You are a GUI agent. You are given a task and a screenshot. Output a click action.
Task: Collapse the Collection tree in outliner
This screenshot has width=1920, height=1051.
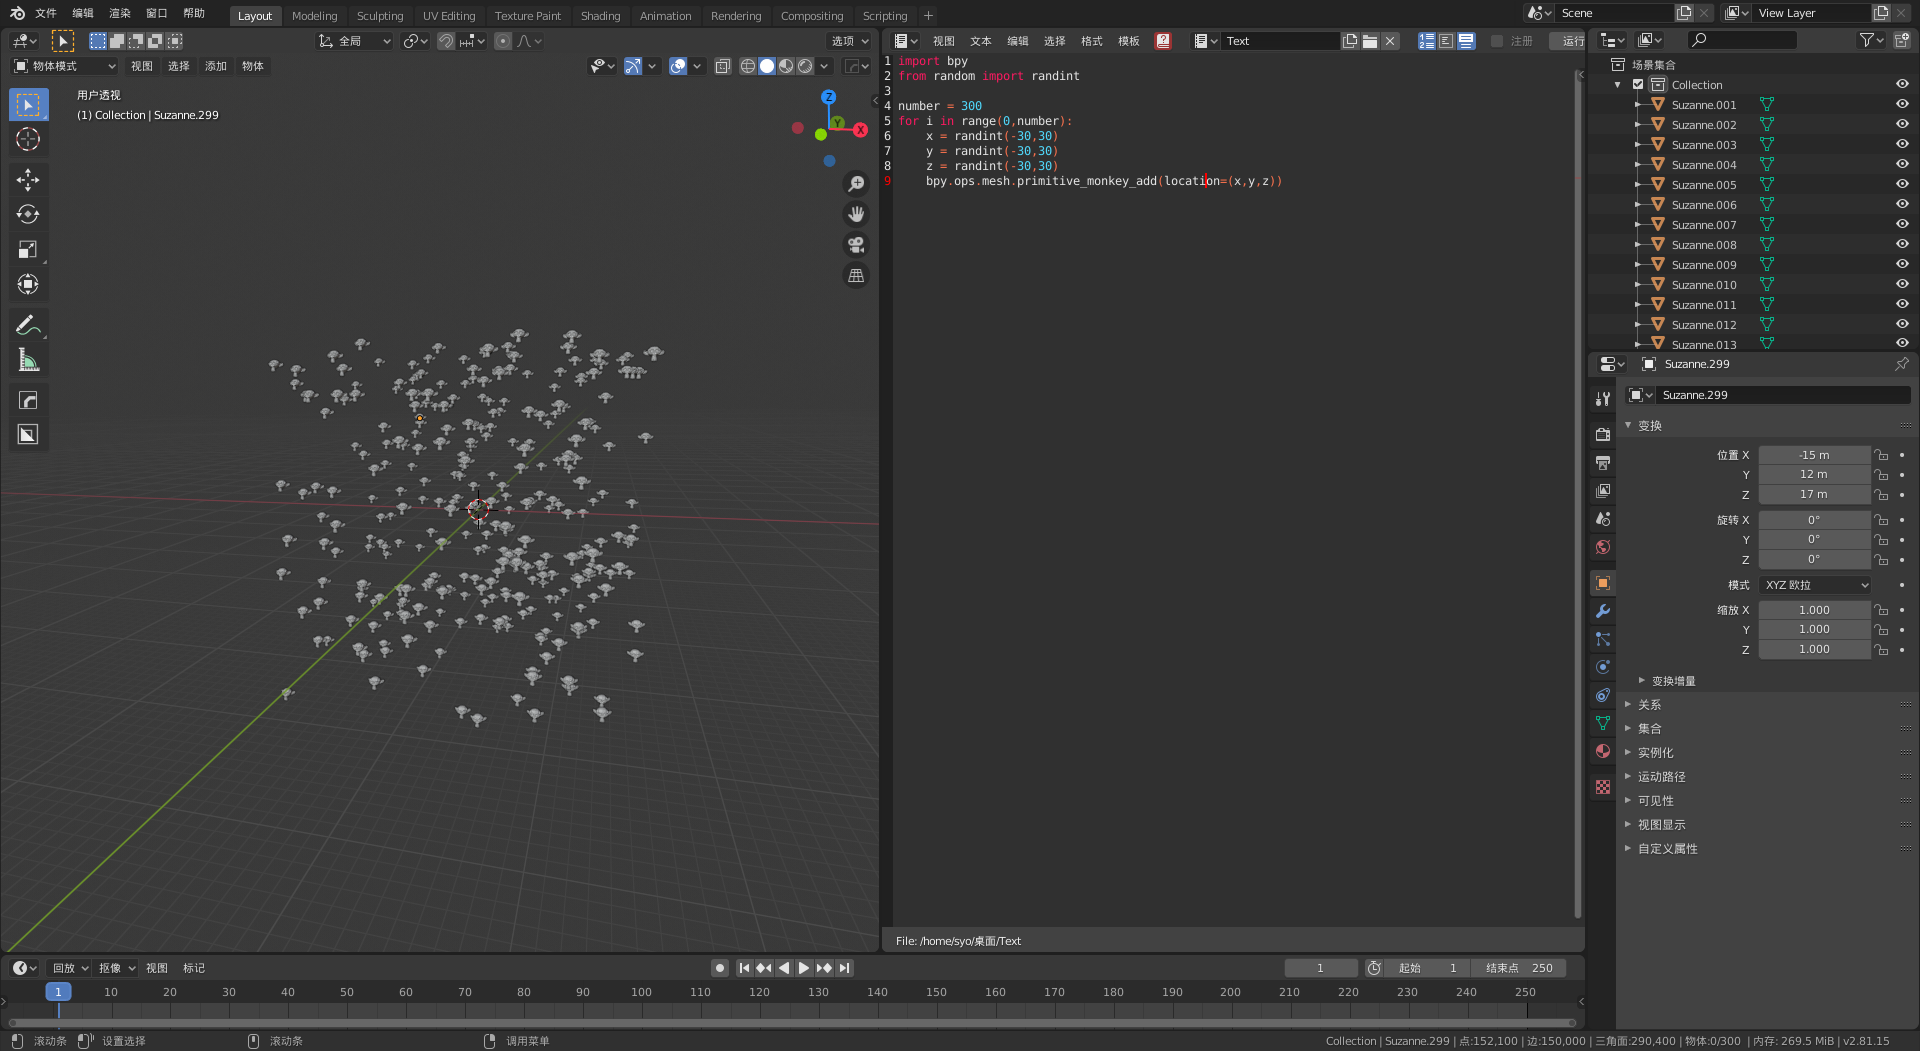point(1618,85)
